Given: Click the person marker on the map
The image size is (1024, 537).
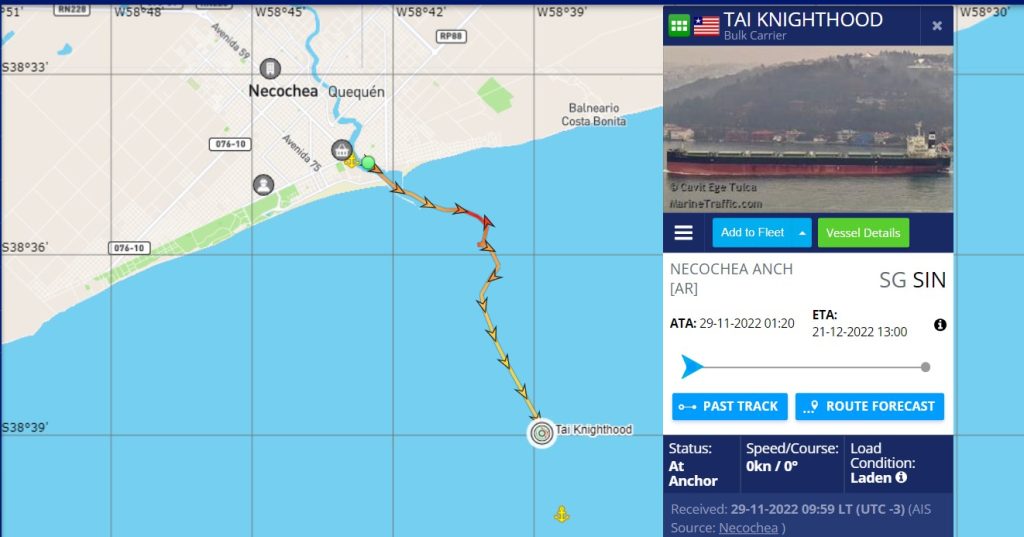Looking at the screenshot, I should (x=263, y=185).
